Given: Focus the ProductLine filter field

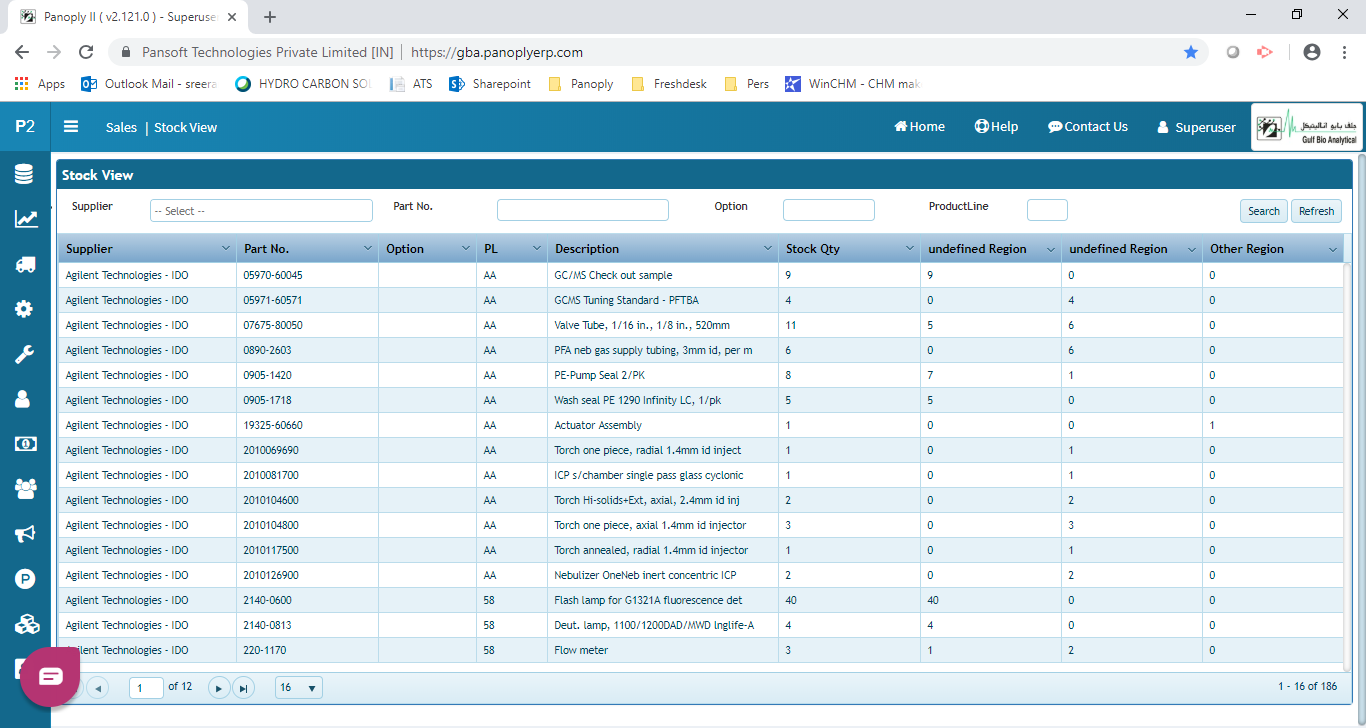Looking at the screenshot, I should [1047, 210].
